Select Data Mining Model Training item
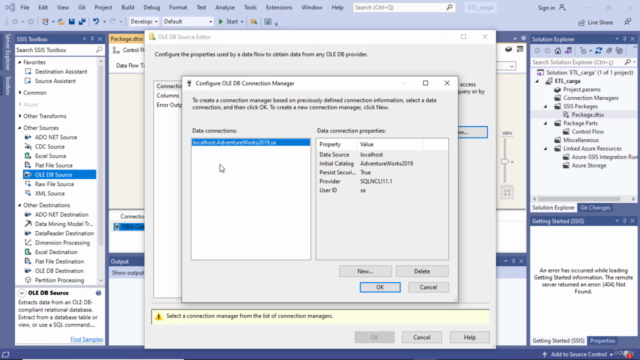The width and height of the screenshot is (640, 360). [64, 224]
